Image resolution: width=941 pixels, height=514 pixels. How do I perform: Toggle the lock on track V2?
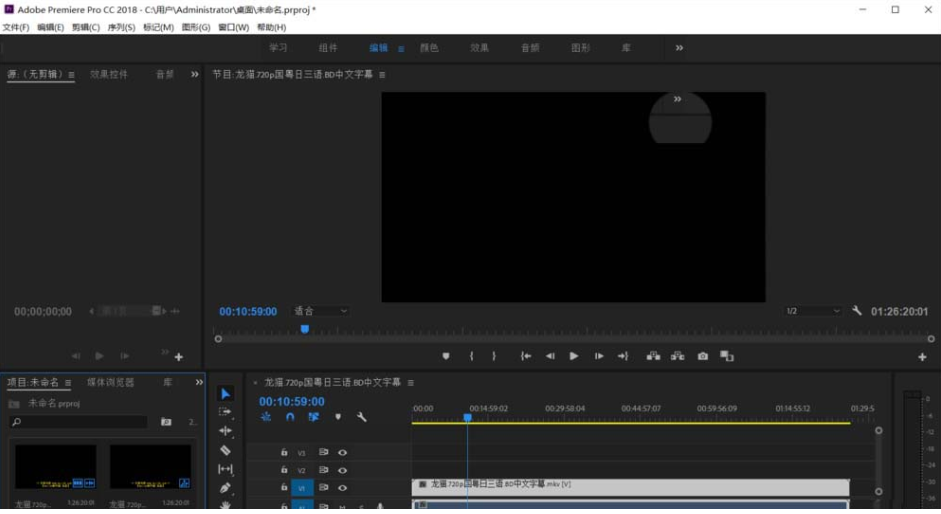pyautogui.click(x=284, y=470)
